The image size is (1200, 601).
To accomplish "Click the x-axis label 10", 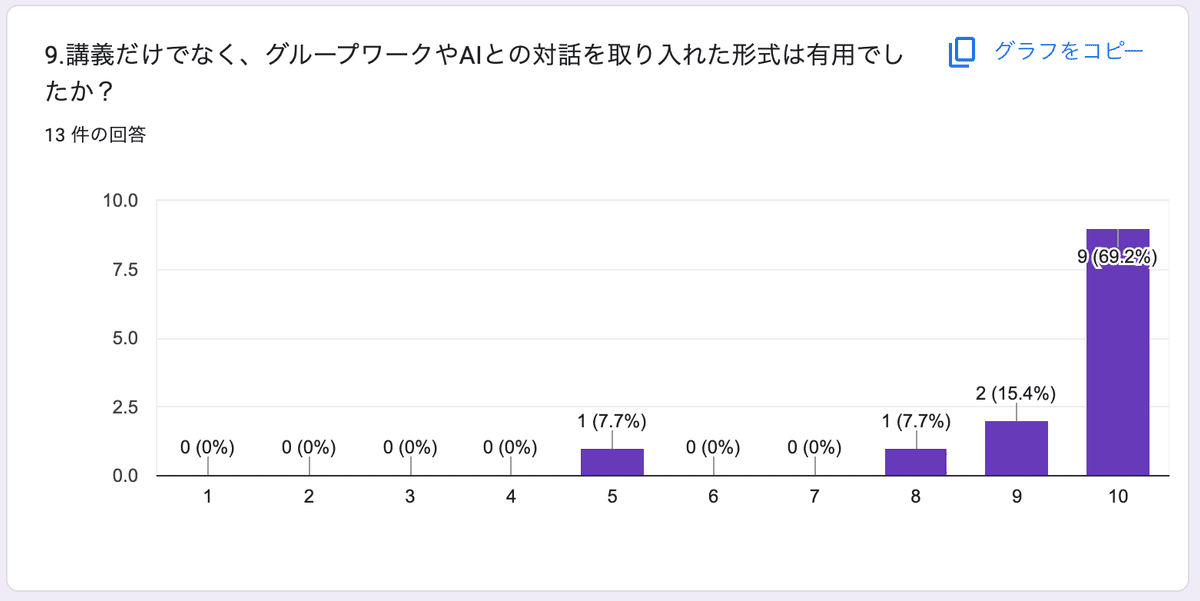I will point(1116,495).
